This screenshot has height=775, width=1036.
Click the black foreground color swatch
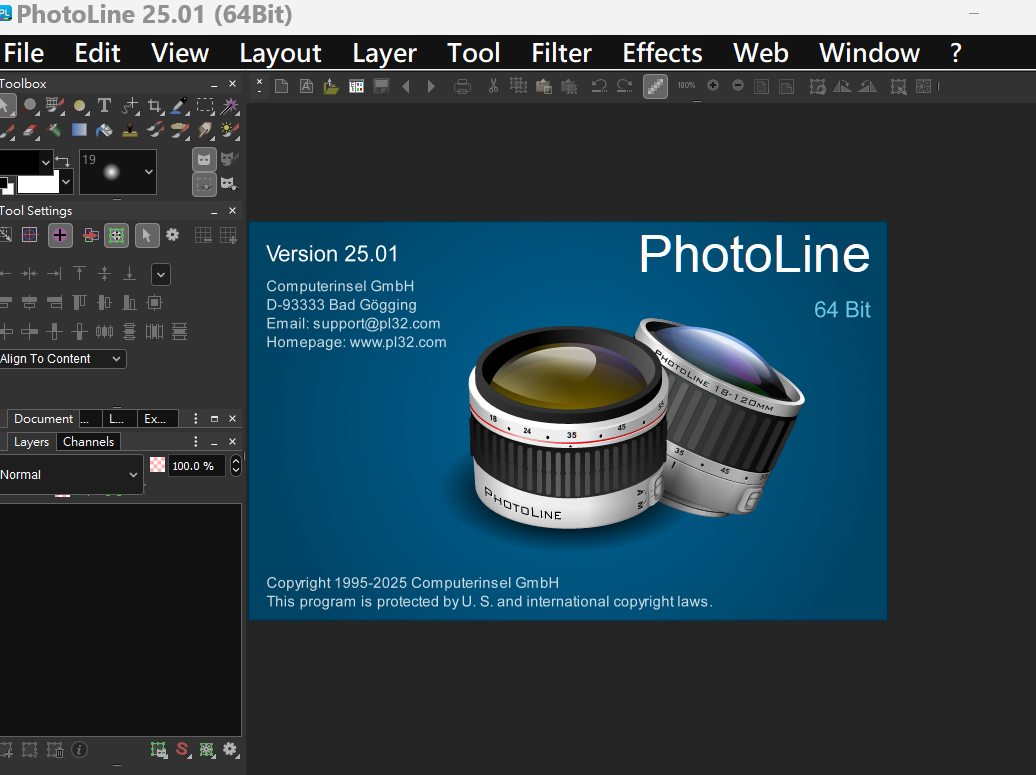[x=19, y=162]
